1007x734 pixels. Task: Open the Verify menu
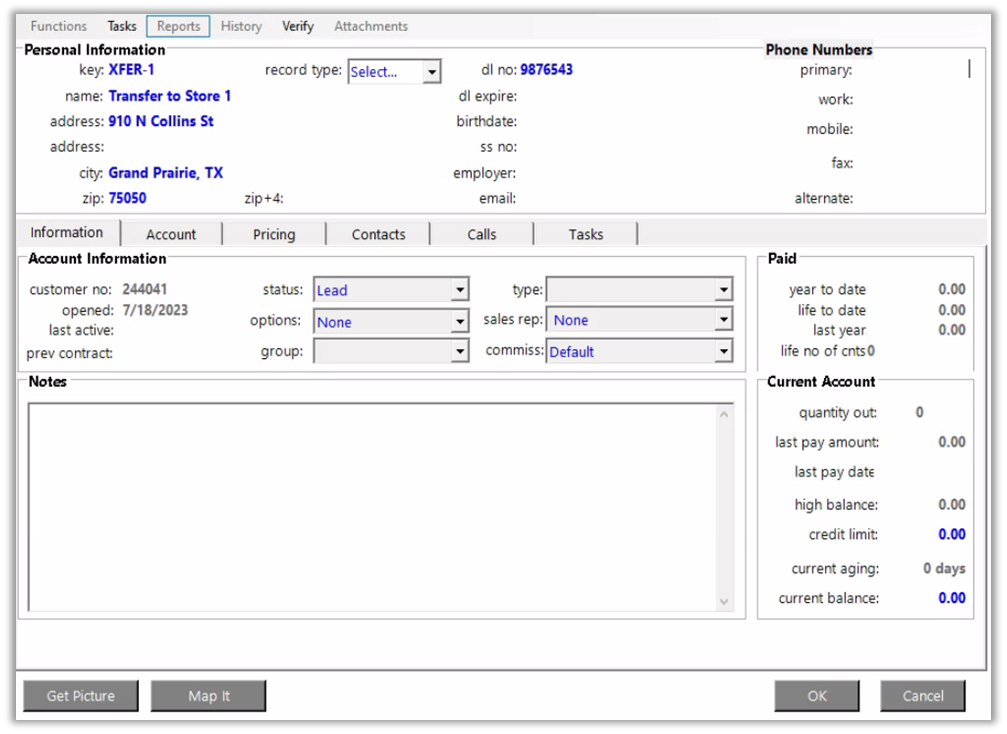297,26
